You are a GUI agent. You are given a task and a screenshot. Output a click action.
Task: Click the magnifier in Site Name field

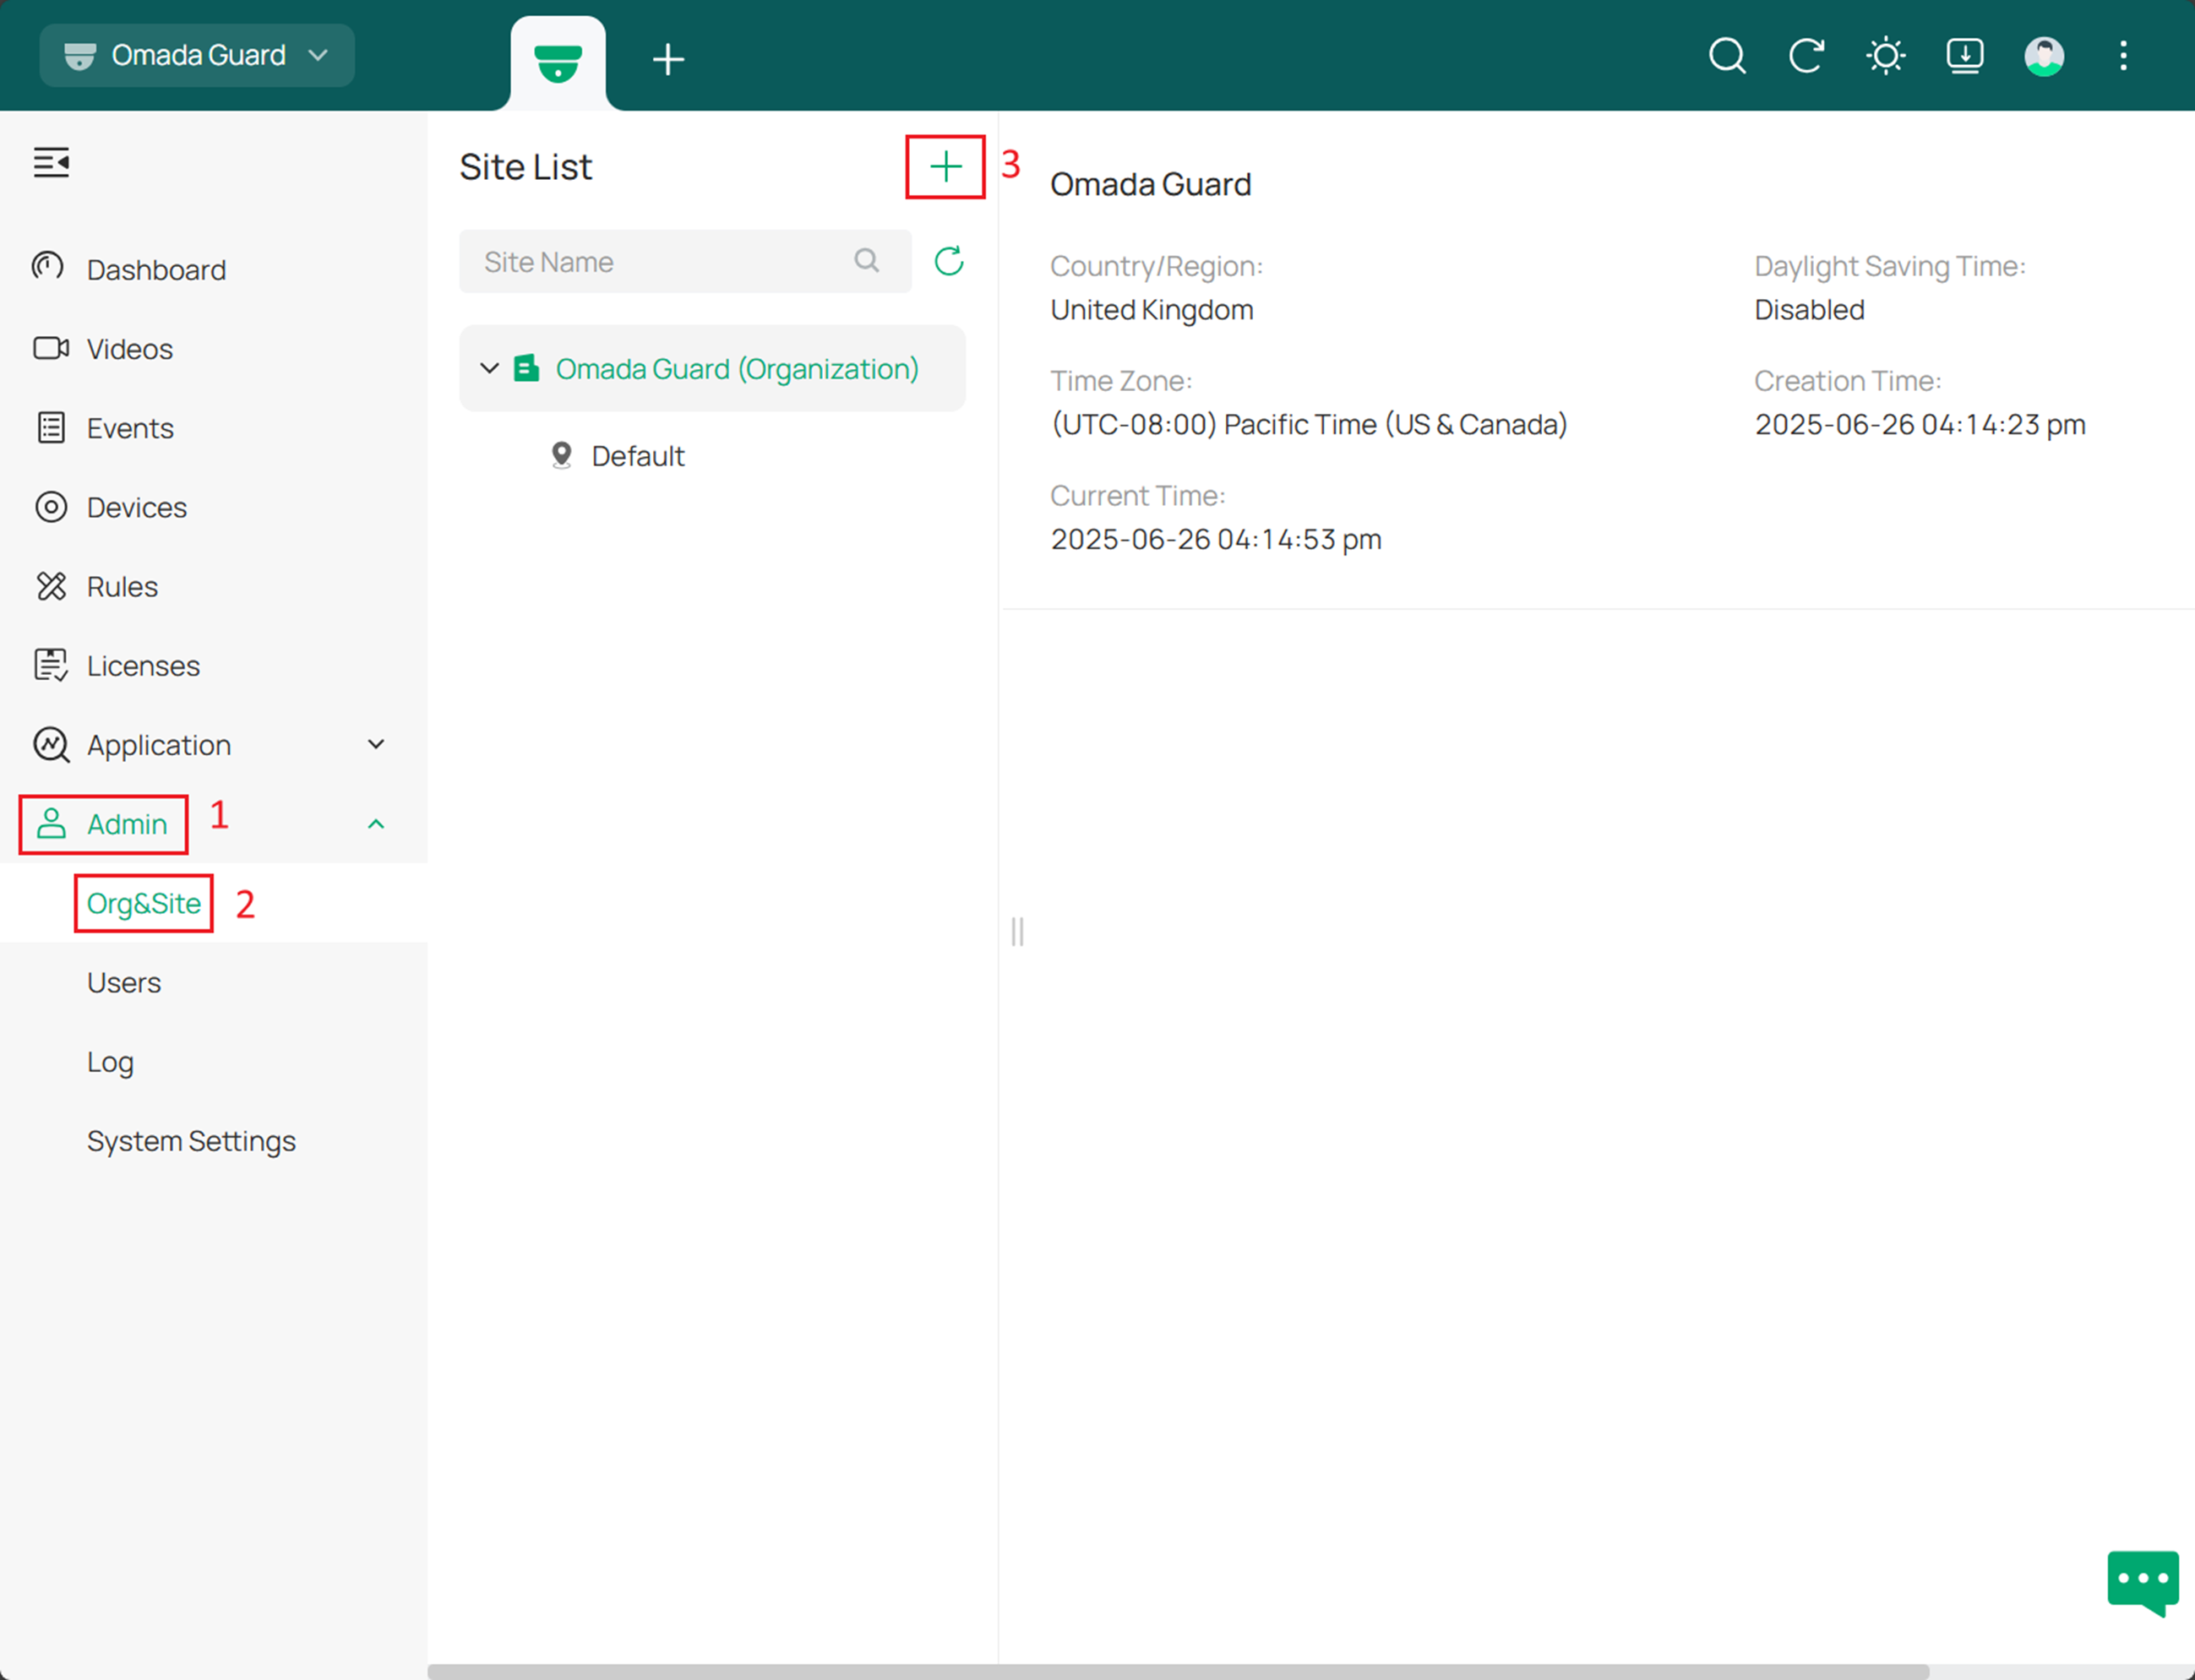(x=866, y=261)
